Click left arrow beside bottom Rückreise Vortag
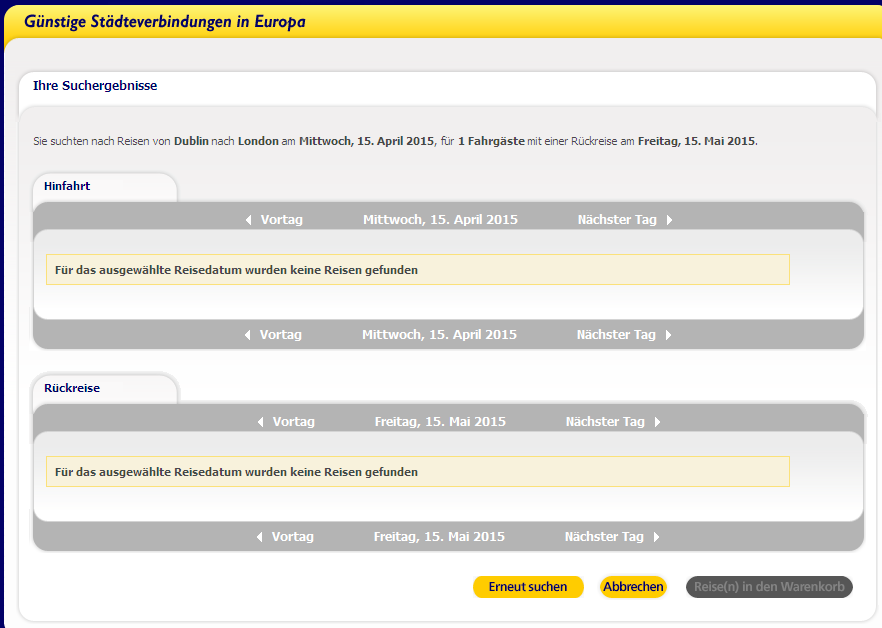 point(259,537)
